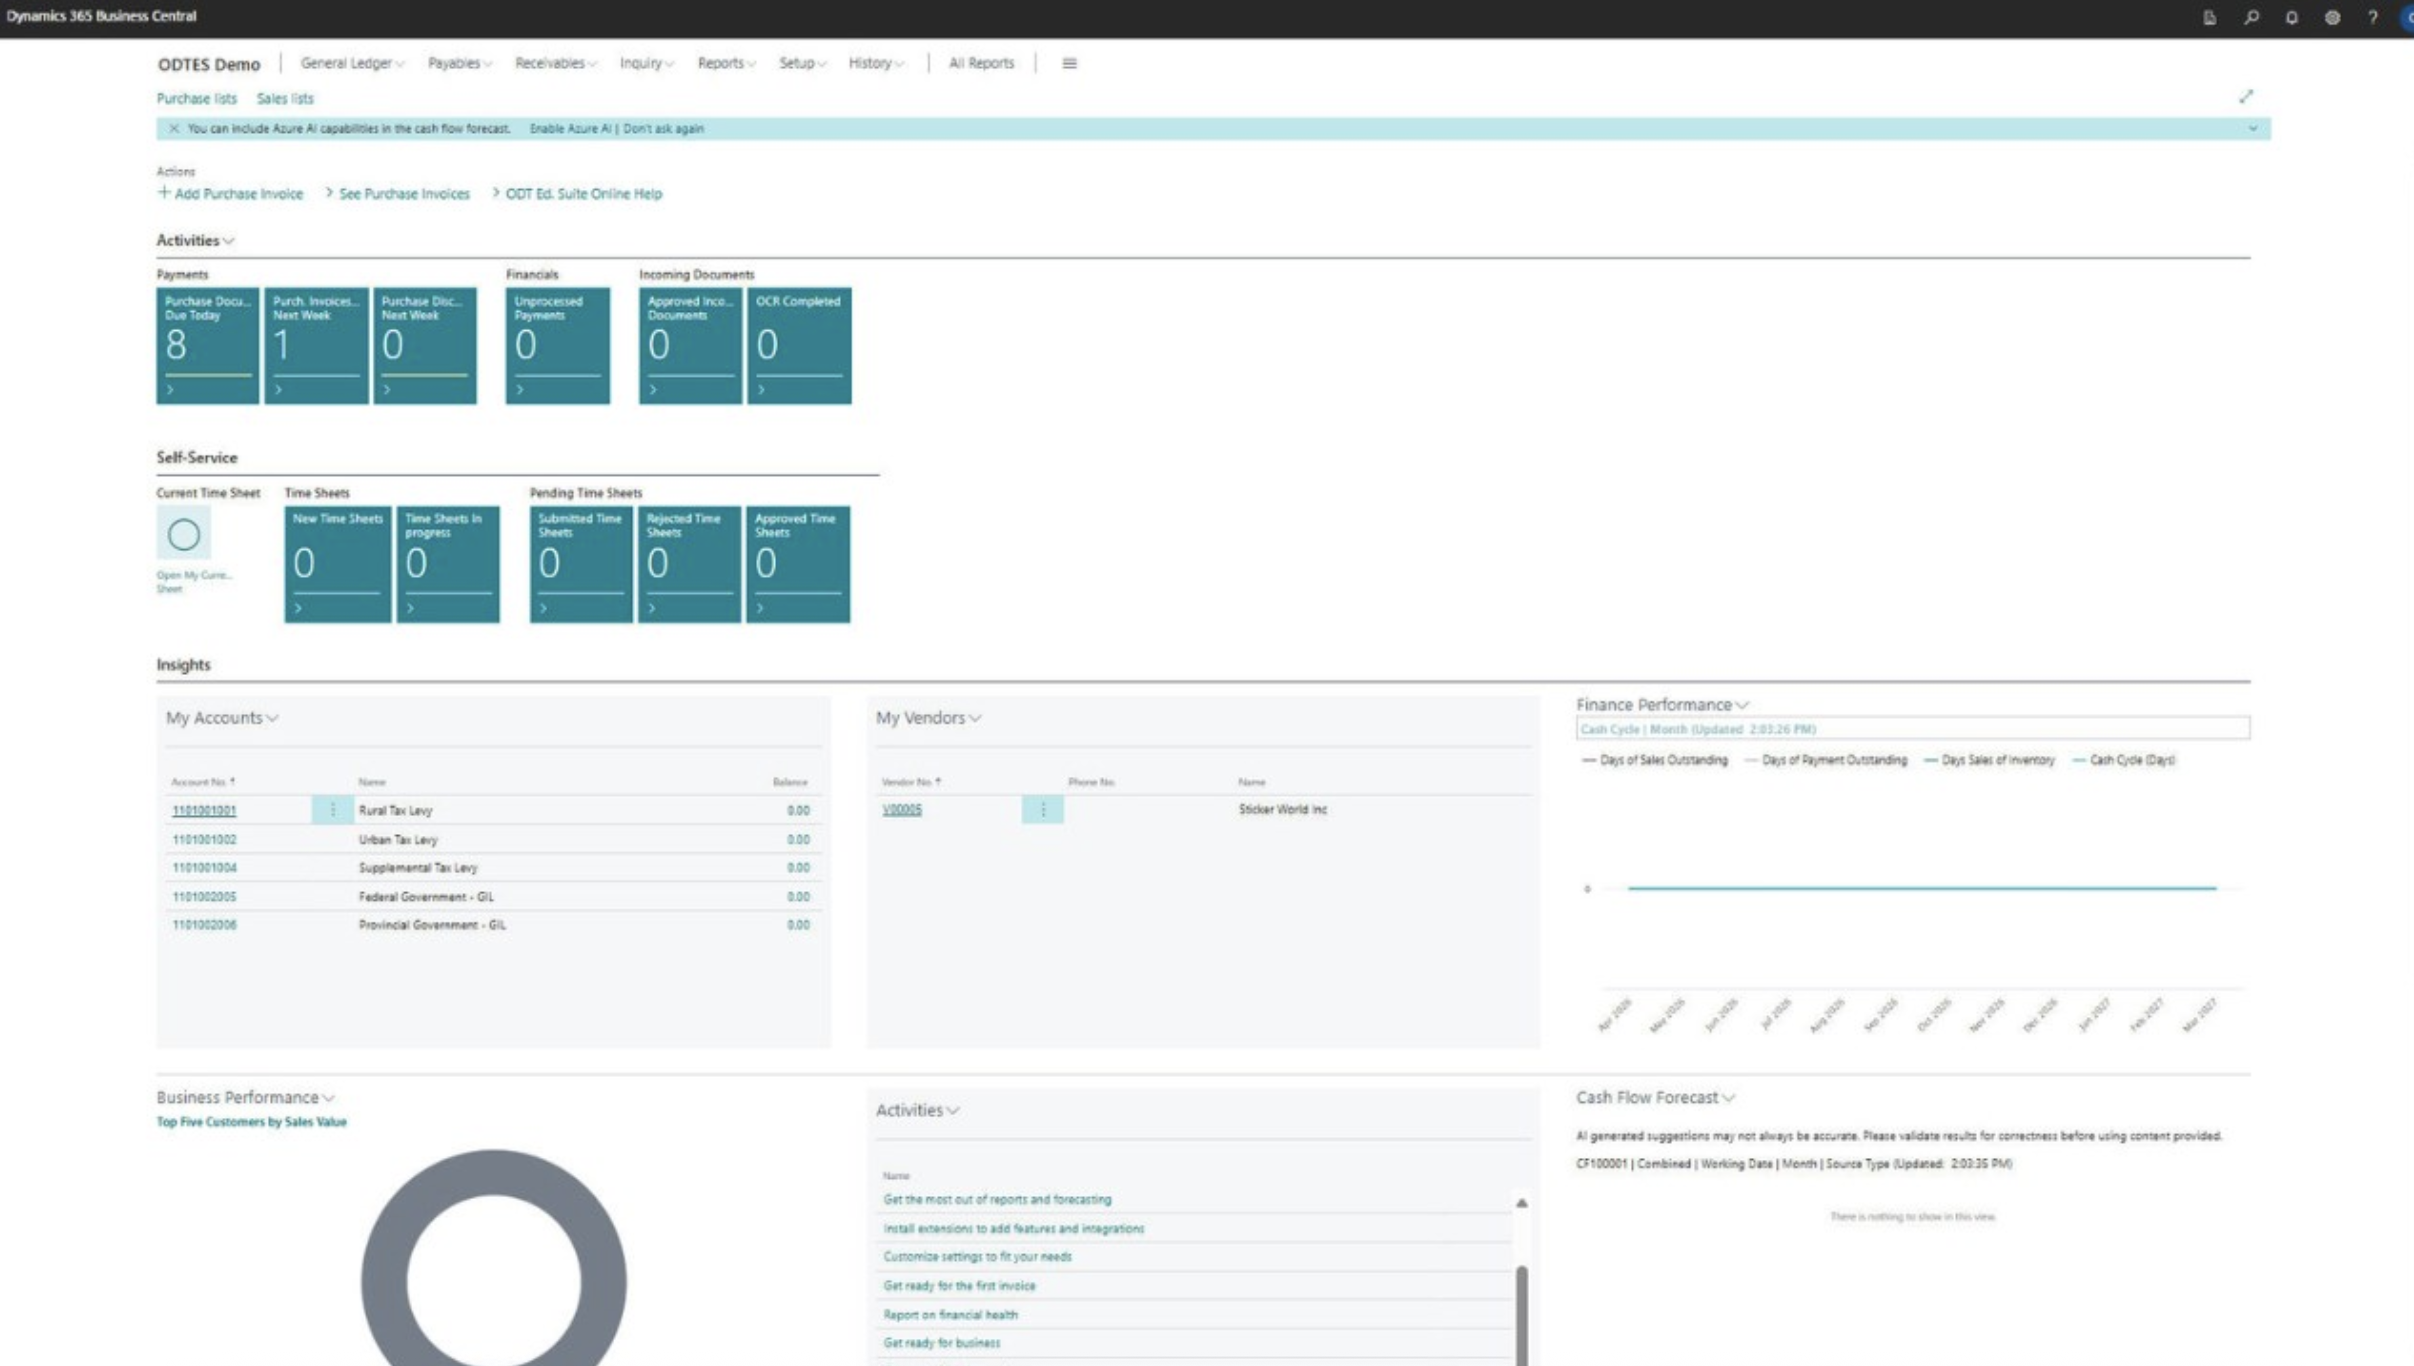This screenshot has width=2414, height=1366.
Task: Open the hamburger more-menu icon
Action: pyautogui.click(x=1069, y=63)
